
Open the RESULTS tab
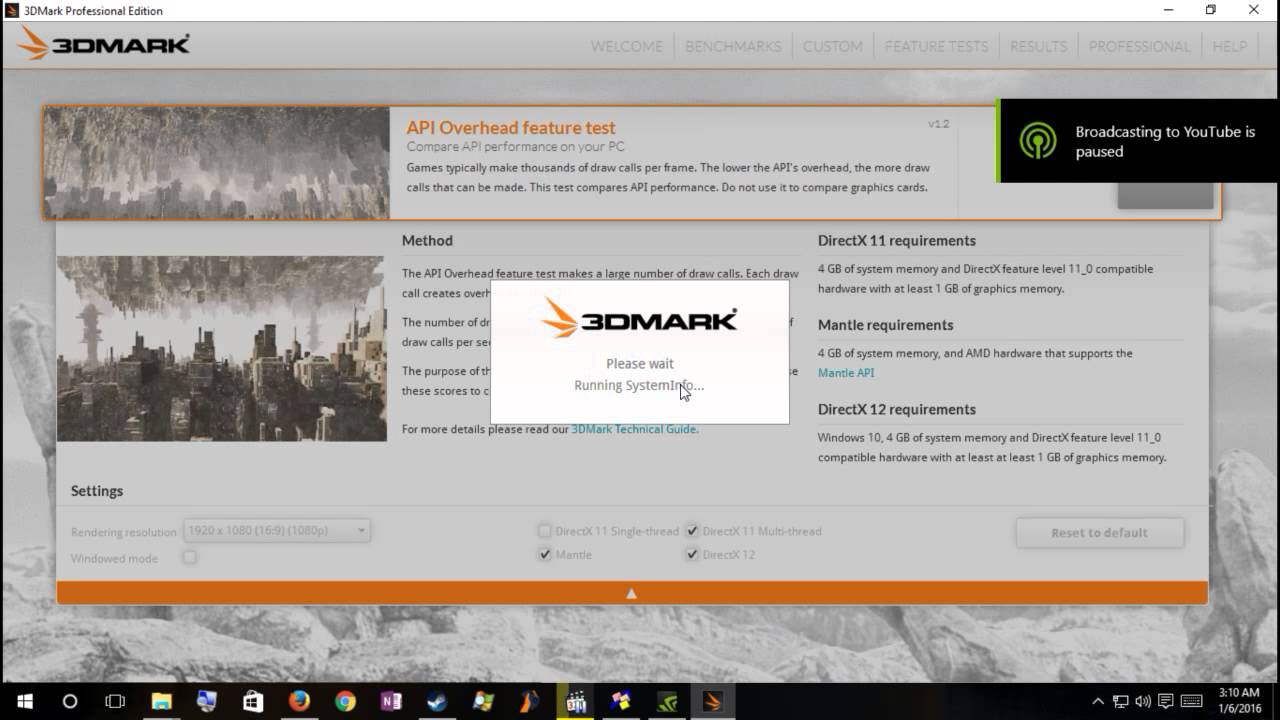point(1038,46)
